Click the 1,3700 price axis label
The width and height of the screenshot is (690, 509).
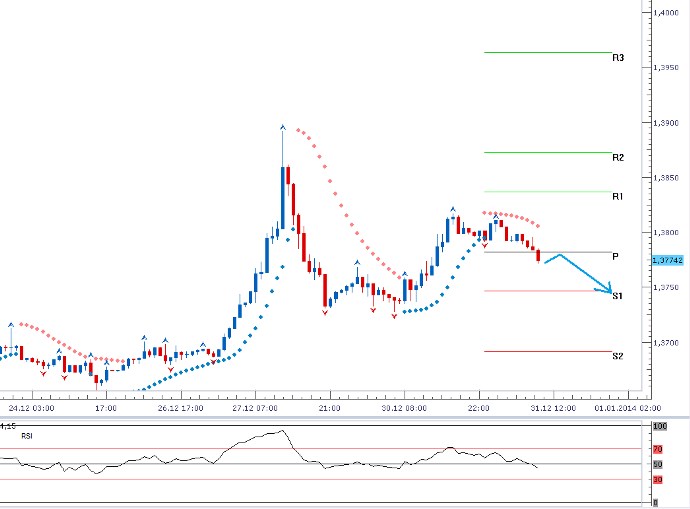(666, 343)
